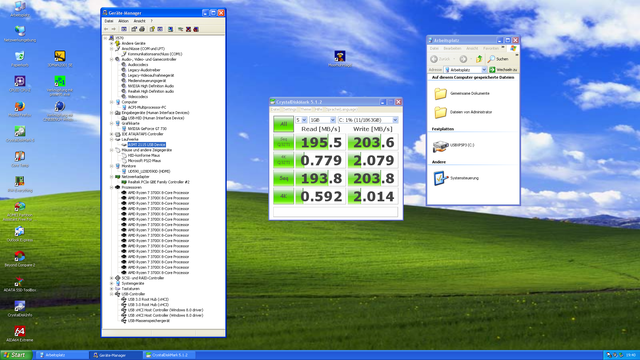
Task: Switch to Geräte-Manager taskbar button
Action: pyautogui.click(x=116, y=355)
